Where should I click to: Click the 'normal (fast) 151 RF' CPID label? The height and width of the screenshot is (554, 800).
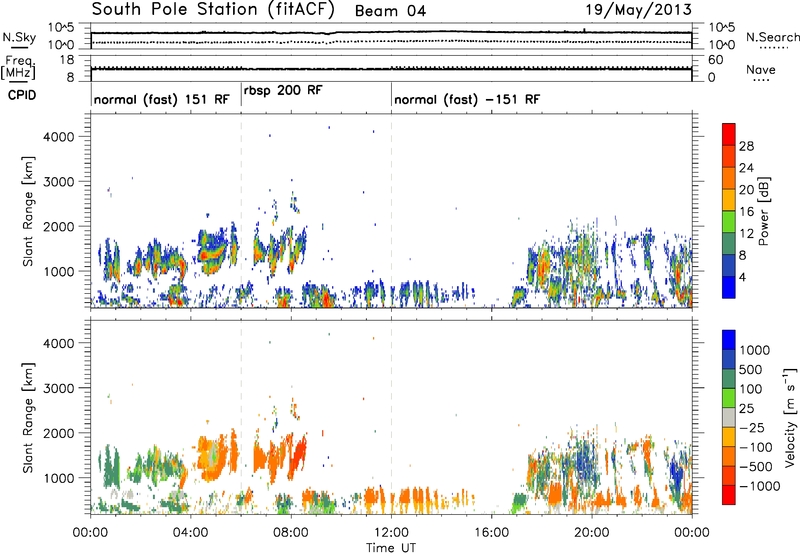(x=162, y=99)
